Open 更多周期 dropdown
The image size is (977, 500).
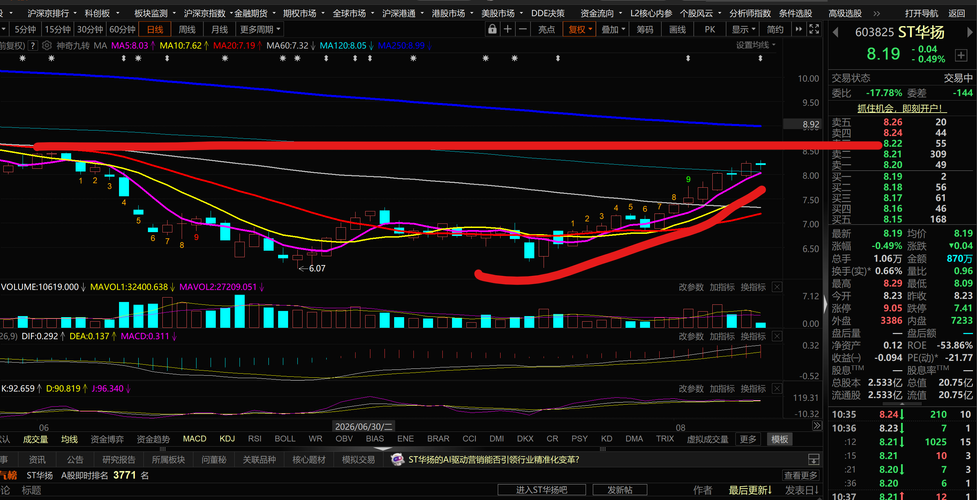[260, 29]
